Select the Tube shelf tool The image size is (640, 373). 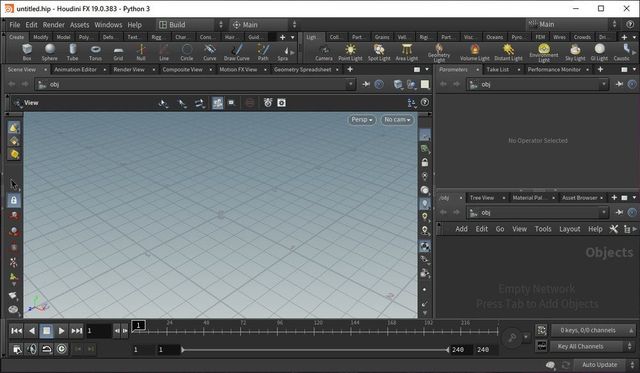click(x=73, y=52)
